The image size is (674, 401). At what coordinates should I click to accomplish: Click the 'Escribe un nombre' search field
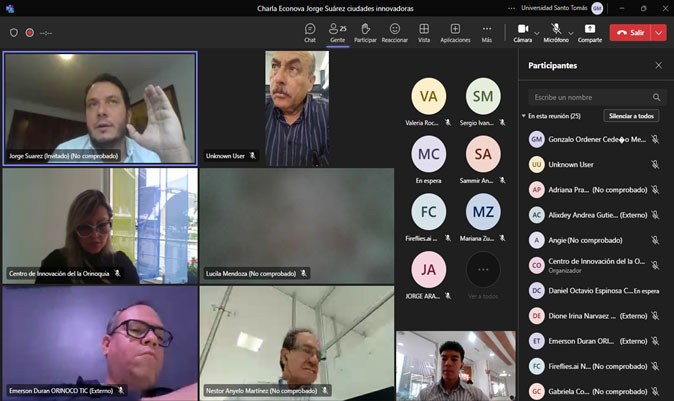coord(590,97)
